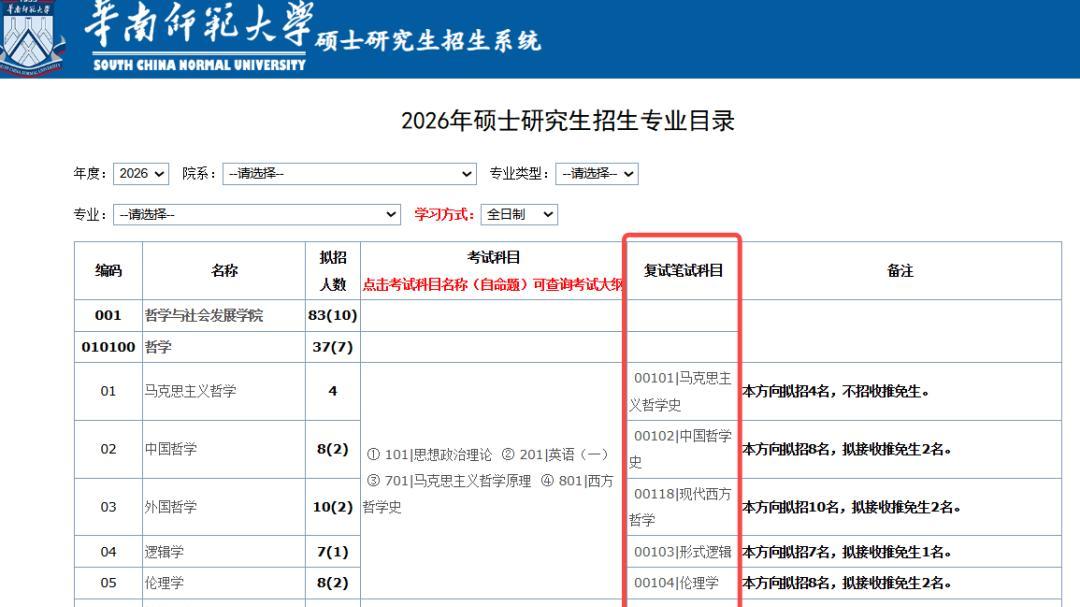Click the 00104|伦理学 retest subject
The image size is (1080, 607).
[676, 583]
